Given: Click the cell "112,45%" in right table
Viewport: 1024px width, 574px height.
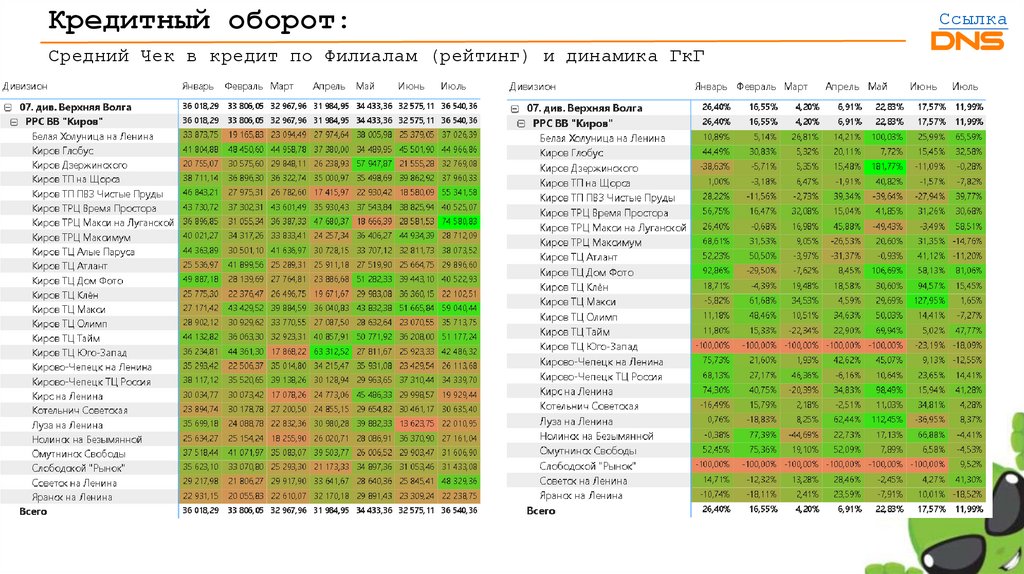Looking at the screenshot, I should click(885, 421).
